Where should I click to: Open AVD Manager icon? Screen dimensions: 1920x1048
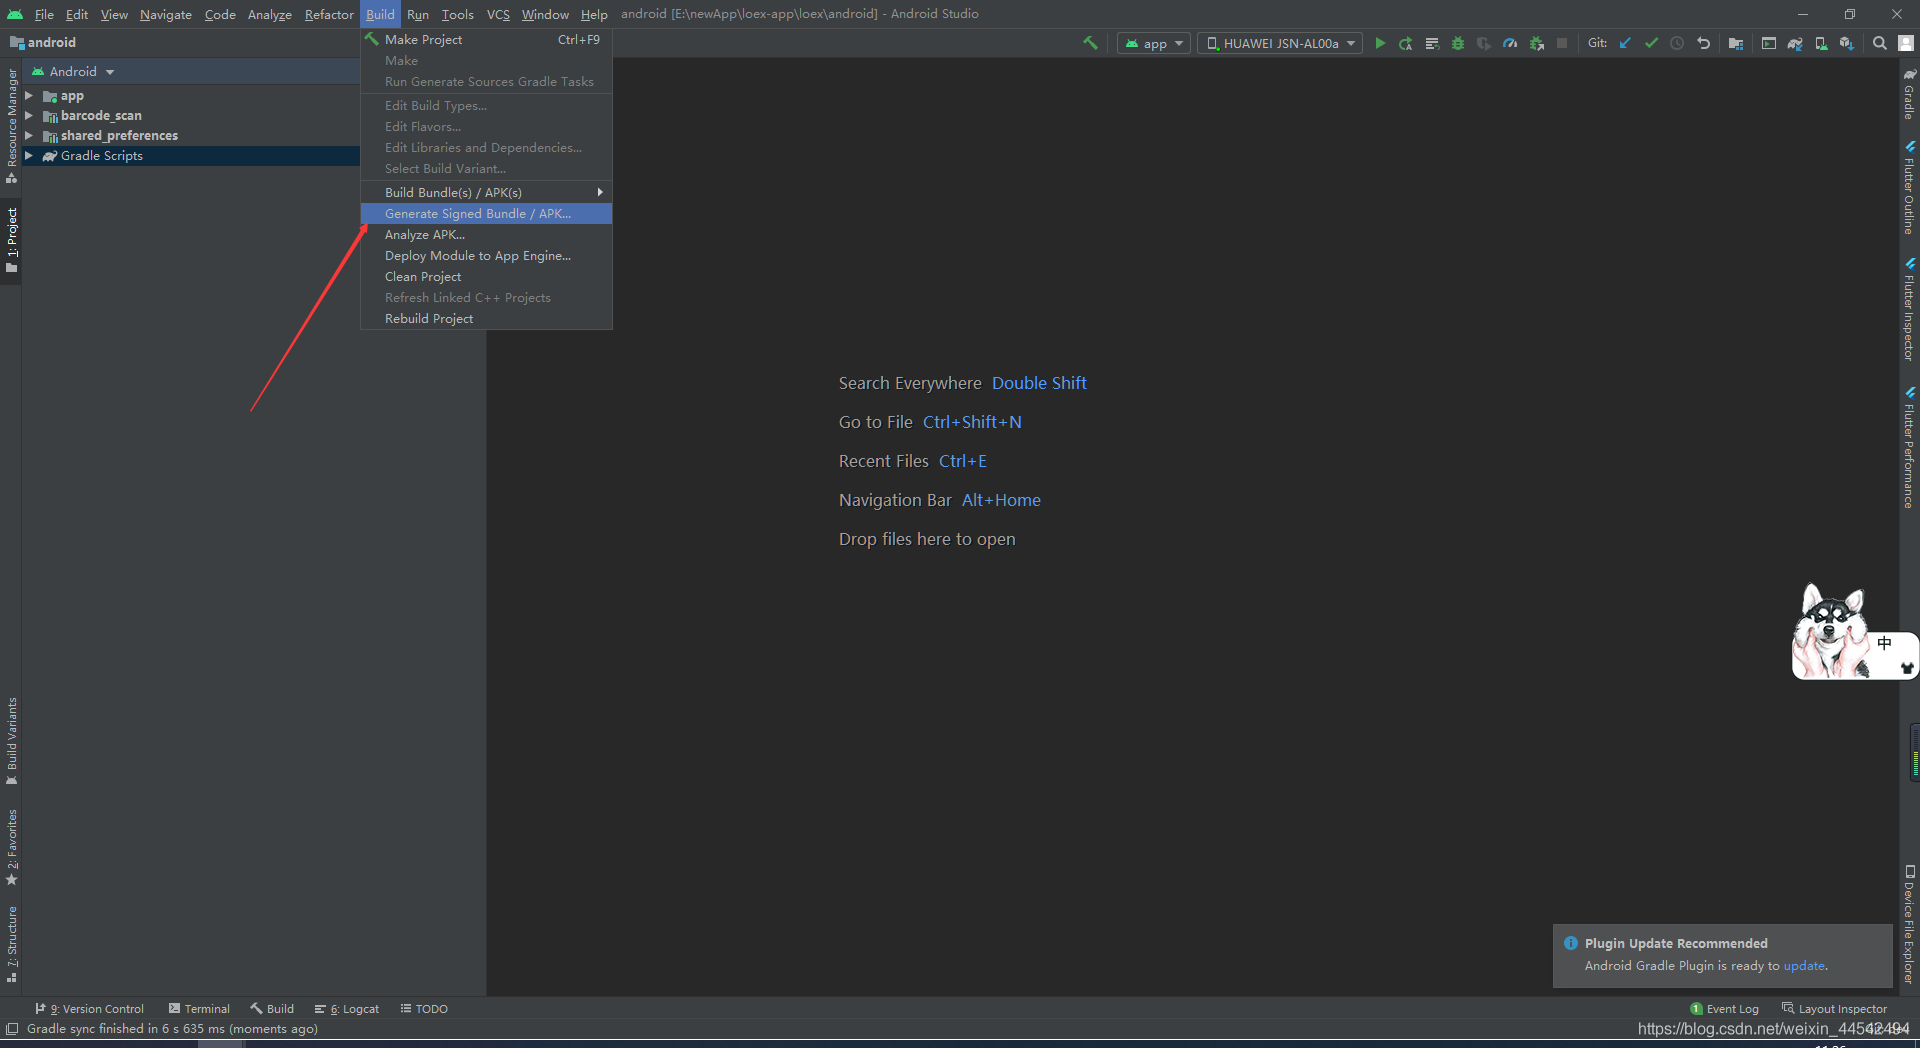(1821, 43)
